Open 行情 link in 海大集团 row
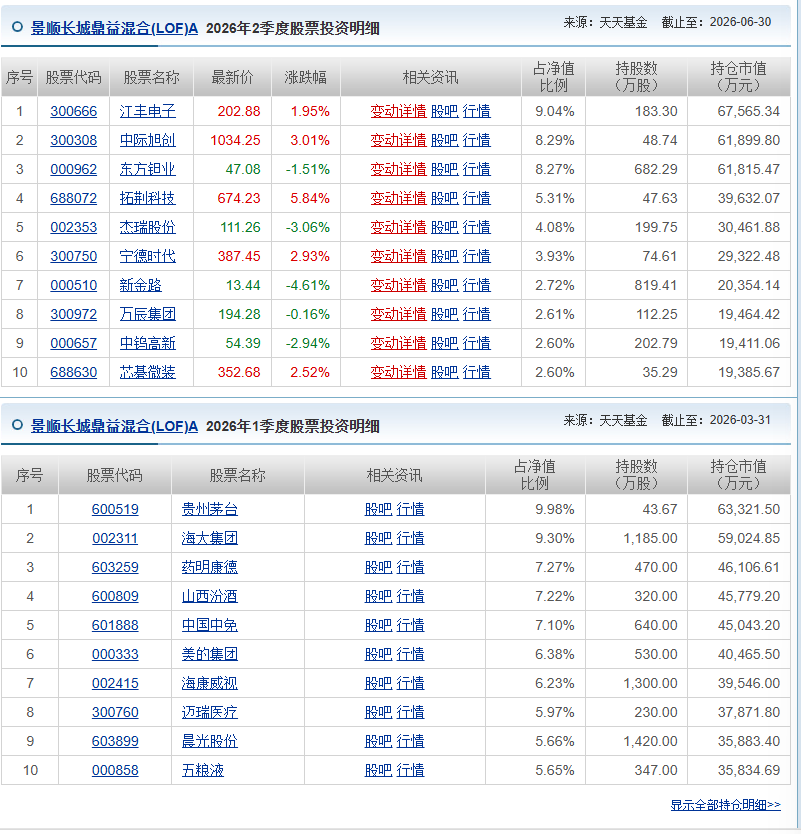This screenshot has height=834, width=801. coord(411,538)
